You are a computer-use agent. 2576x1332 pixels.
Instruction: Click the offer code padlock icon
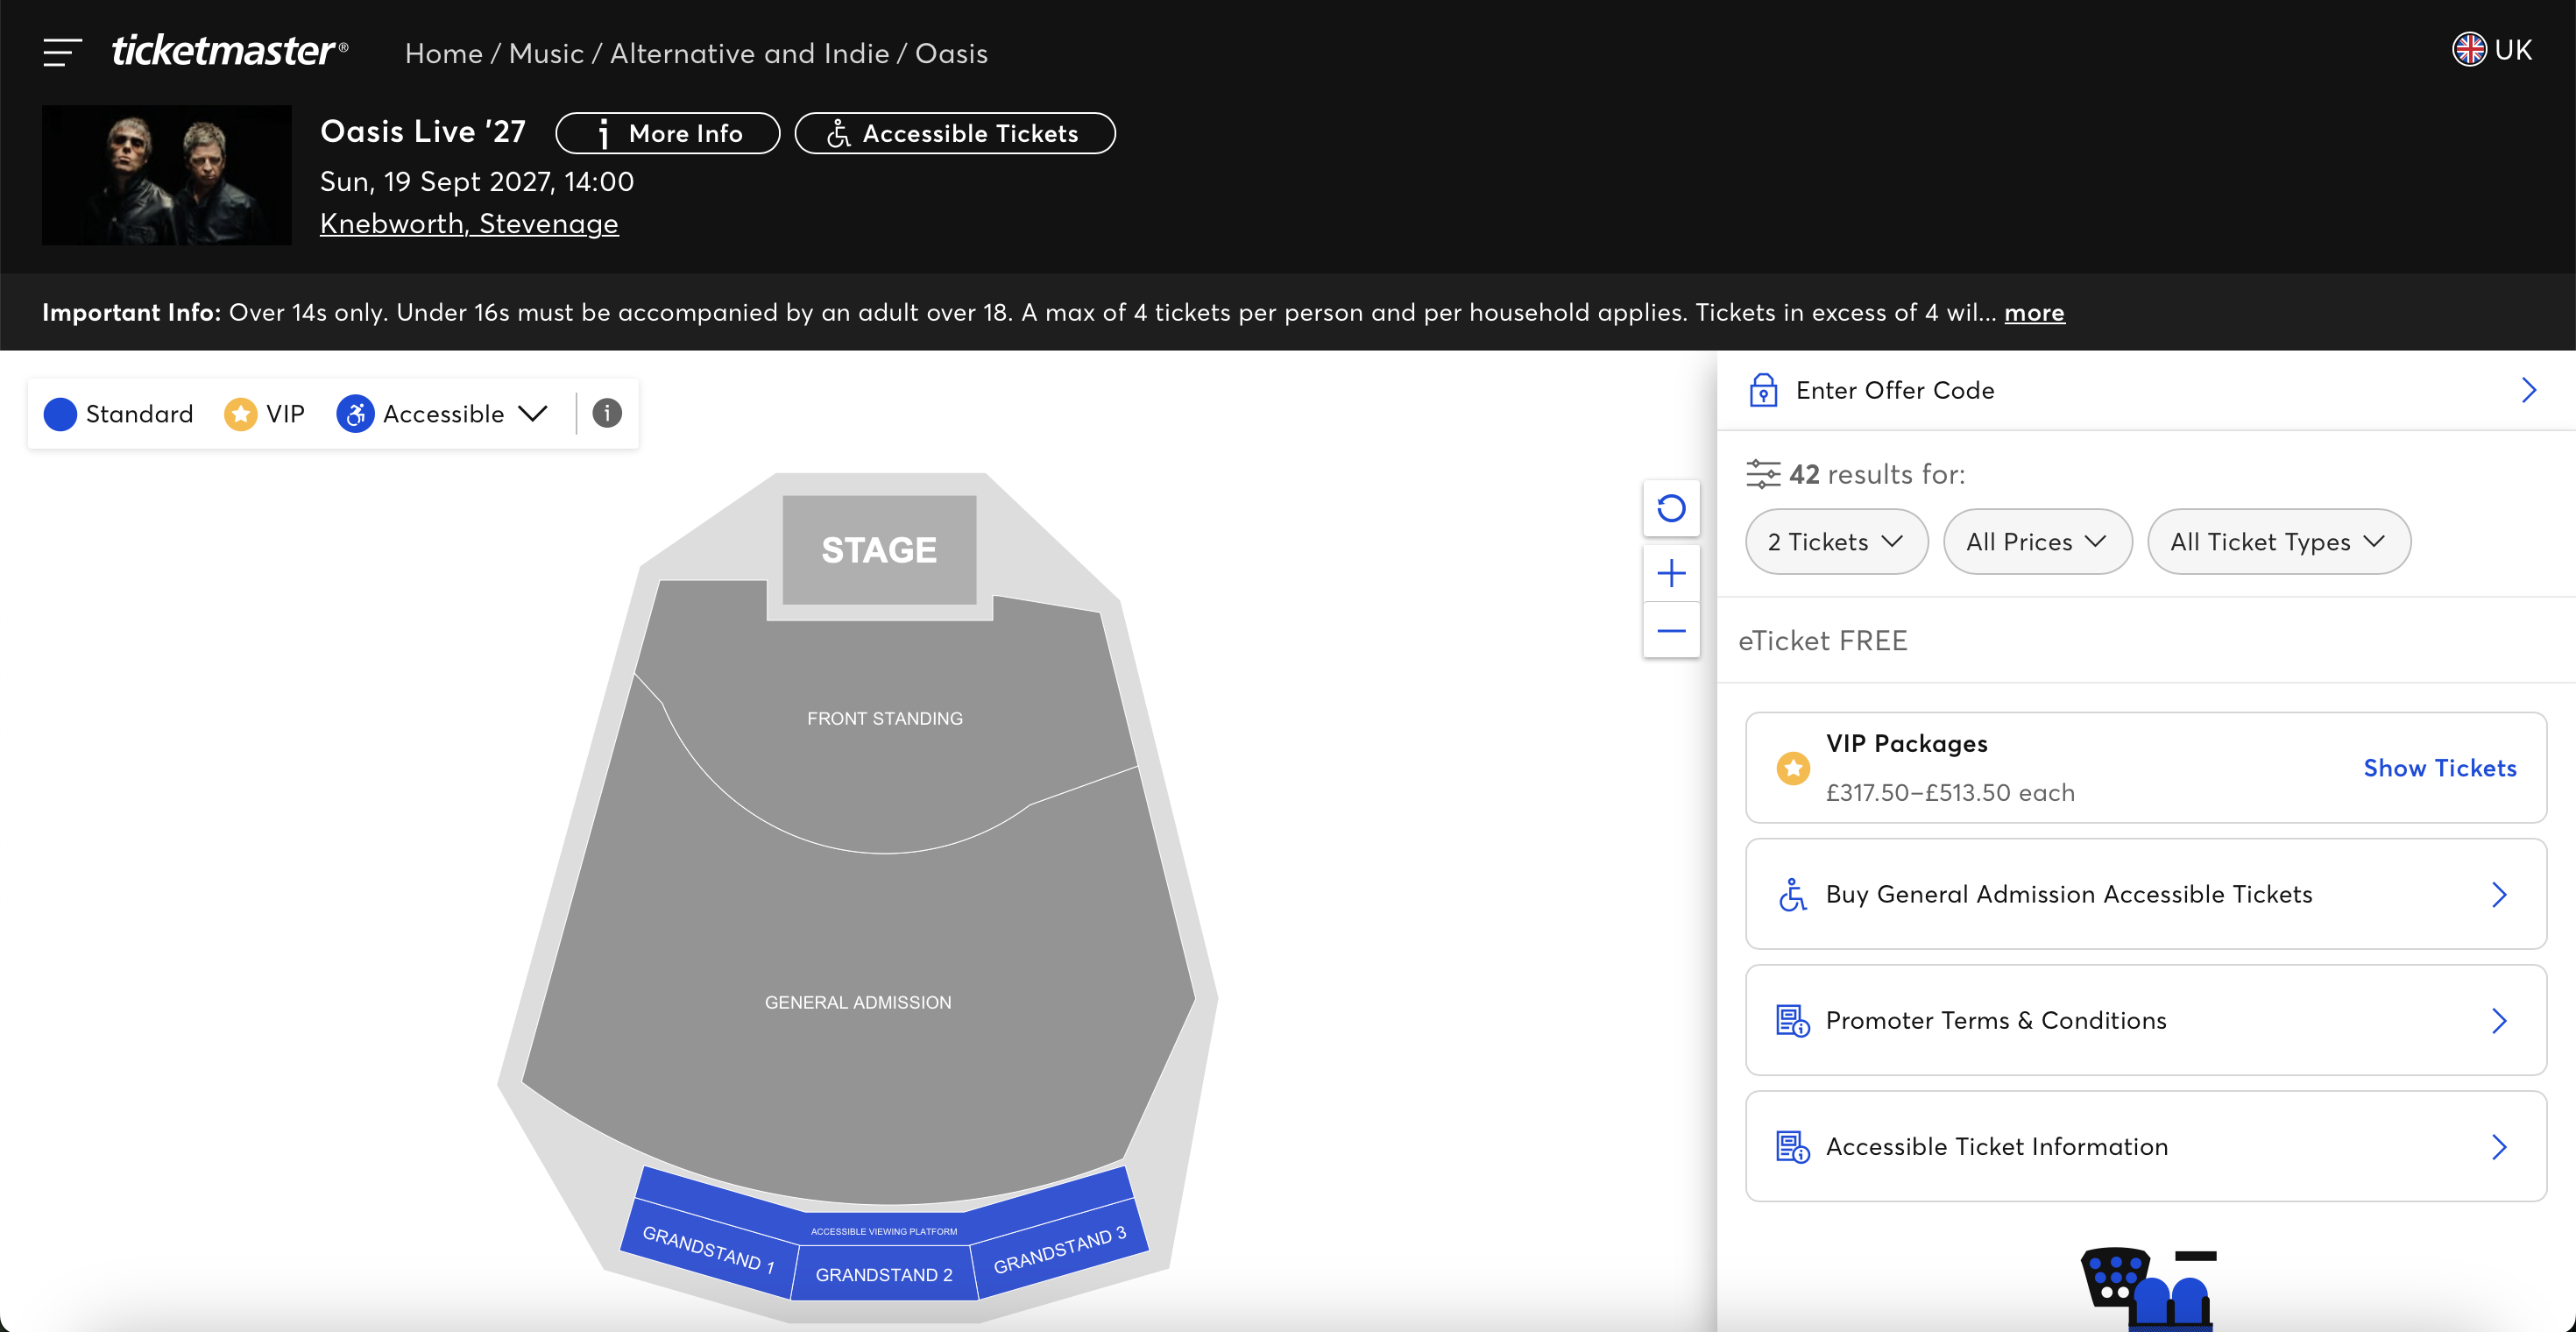pos(1763,390)
